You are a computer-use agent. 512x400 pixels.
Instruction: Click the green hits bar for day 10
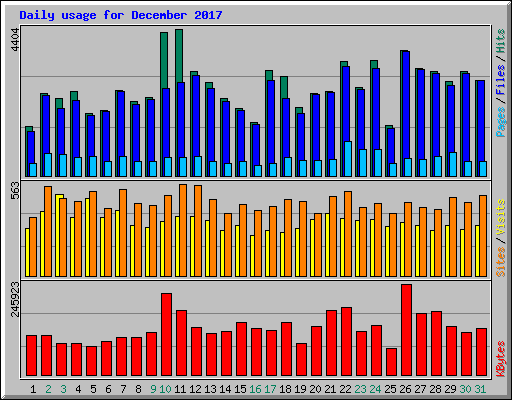[x=164, y=60]
